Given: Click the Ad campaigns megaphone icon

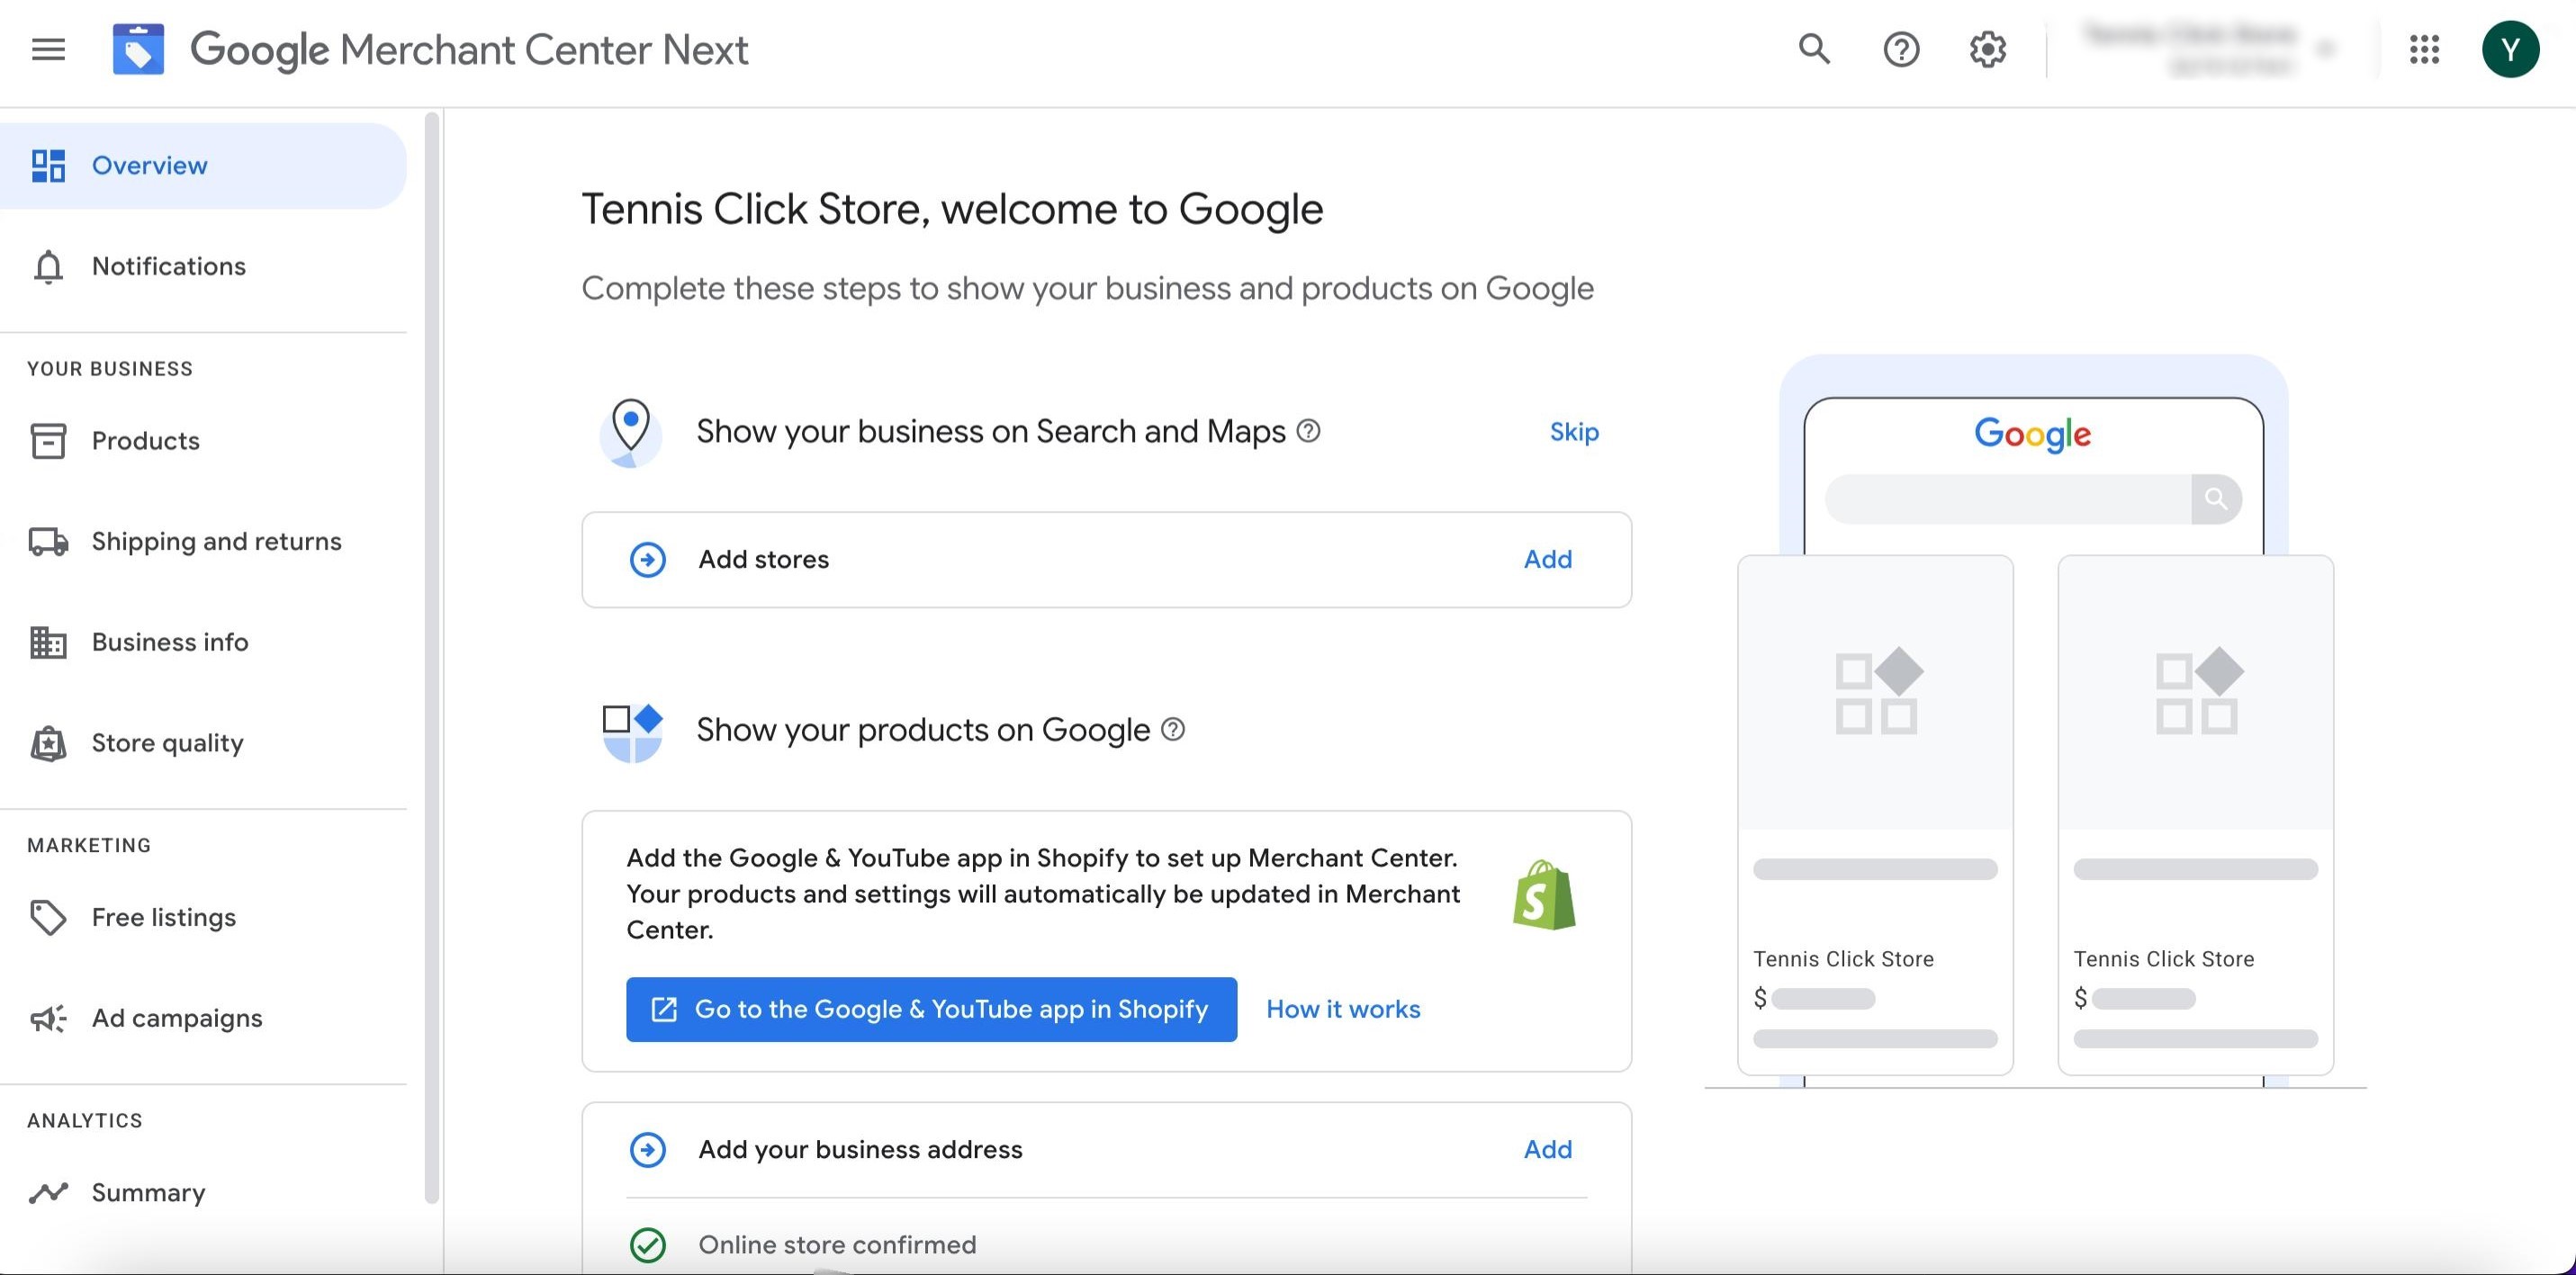Looking at the screenshot, I should tap(48, 1019).
